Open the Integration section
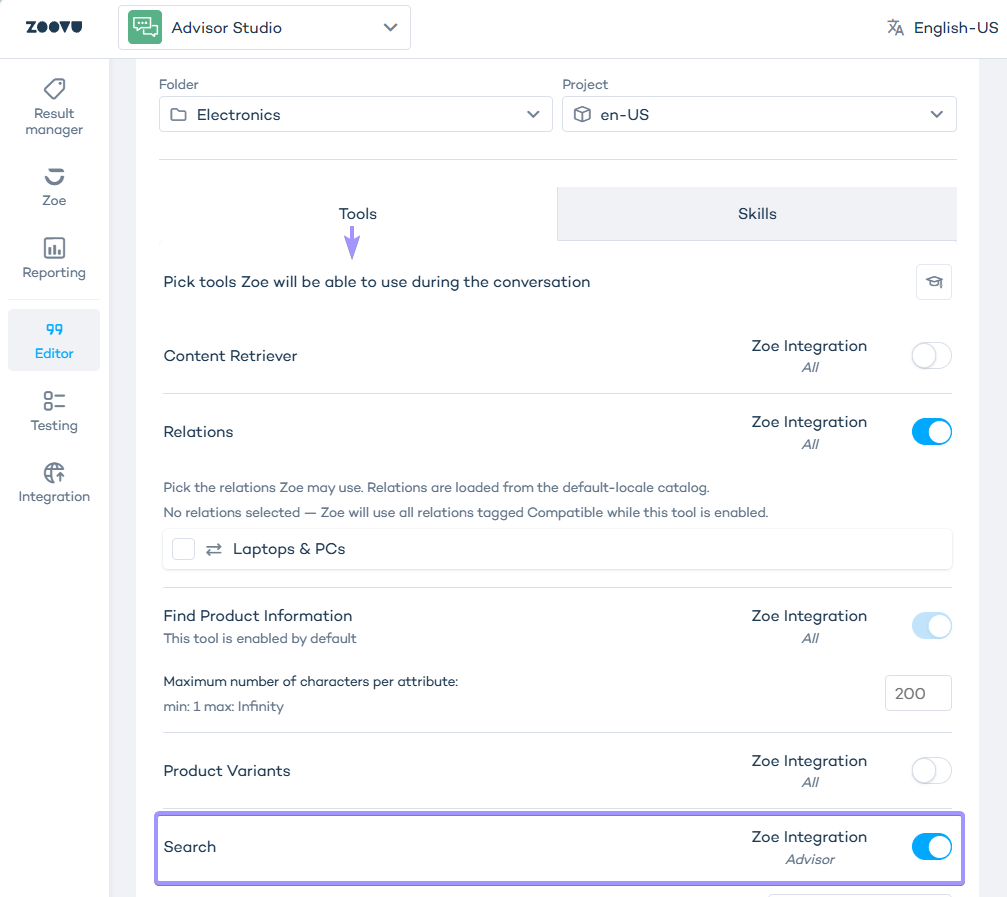 (x=54, y=483)
